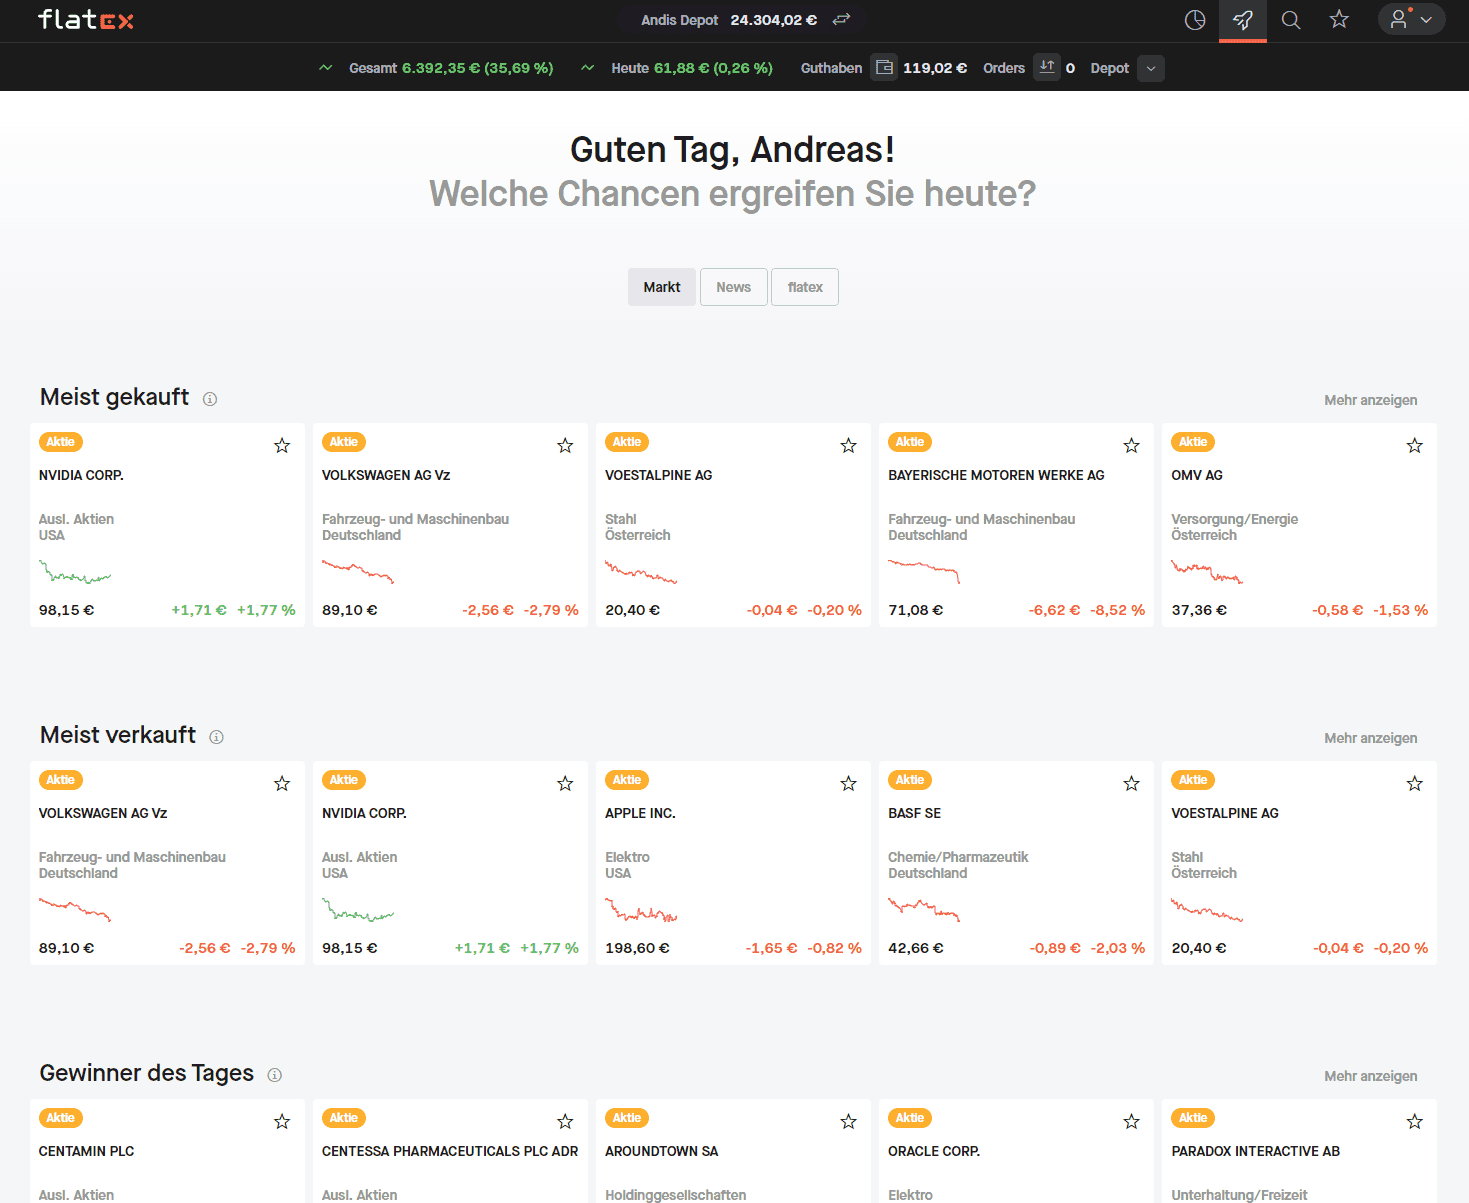
Task: Open the Orders icon
Action: click(1047, 67)
